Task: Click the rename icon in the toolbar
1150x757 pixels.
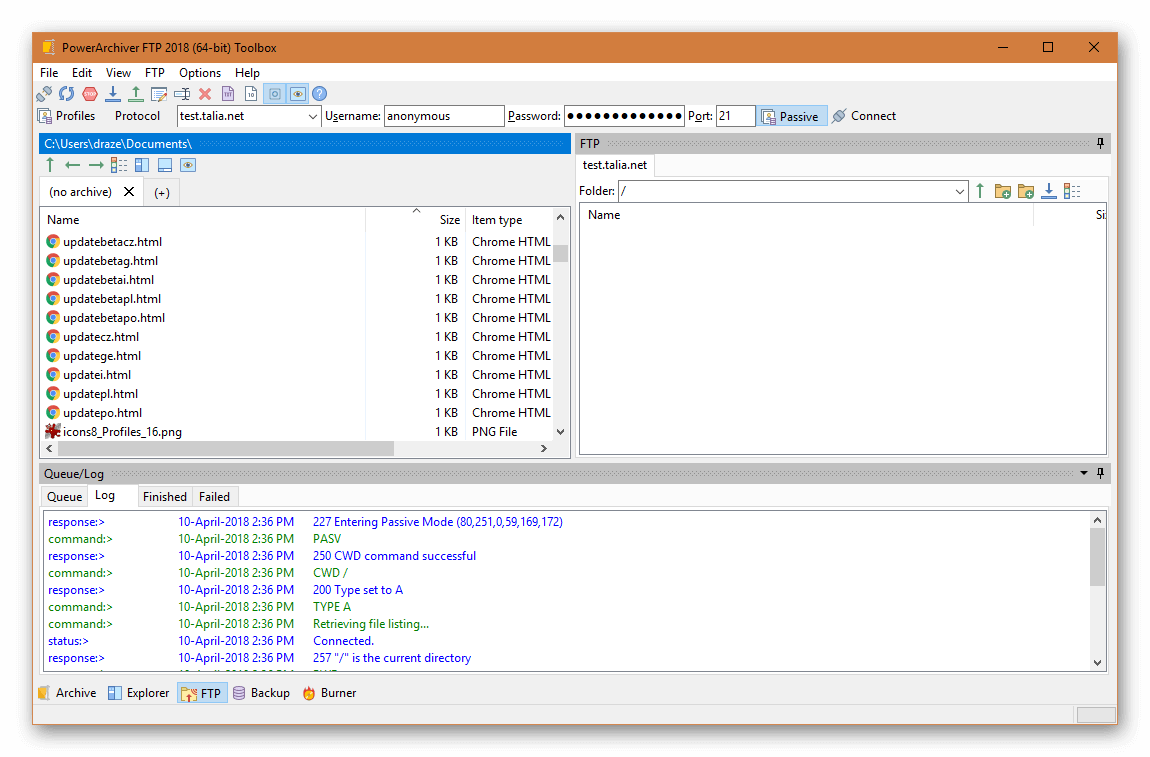Action: coord(182,94)
